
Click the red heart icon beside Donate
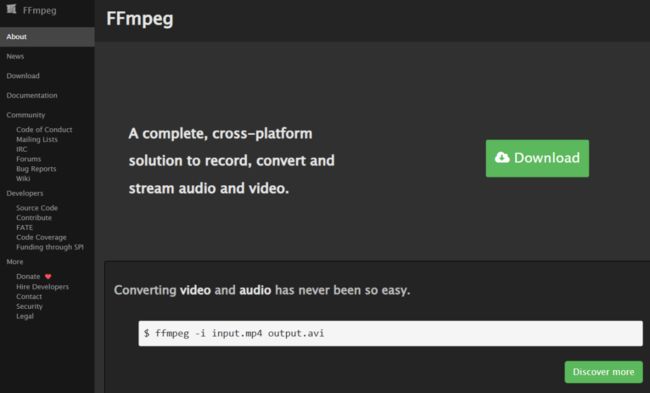48,277
